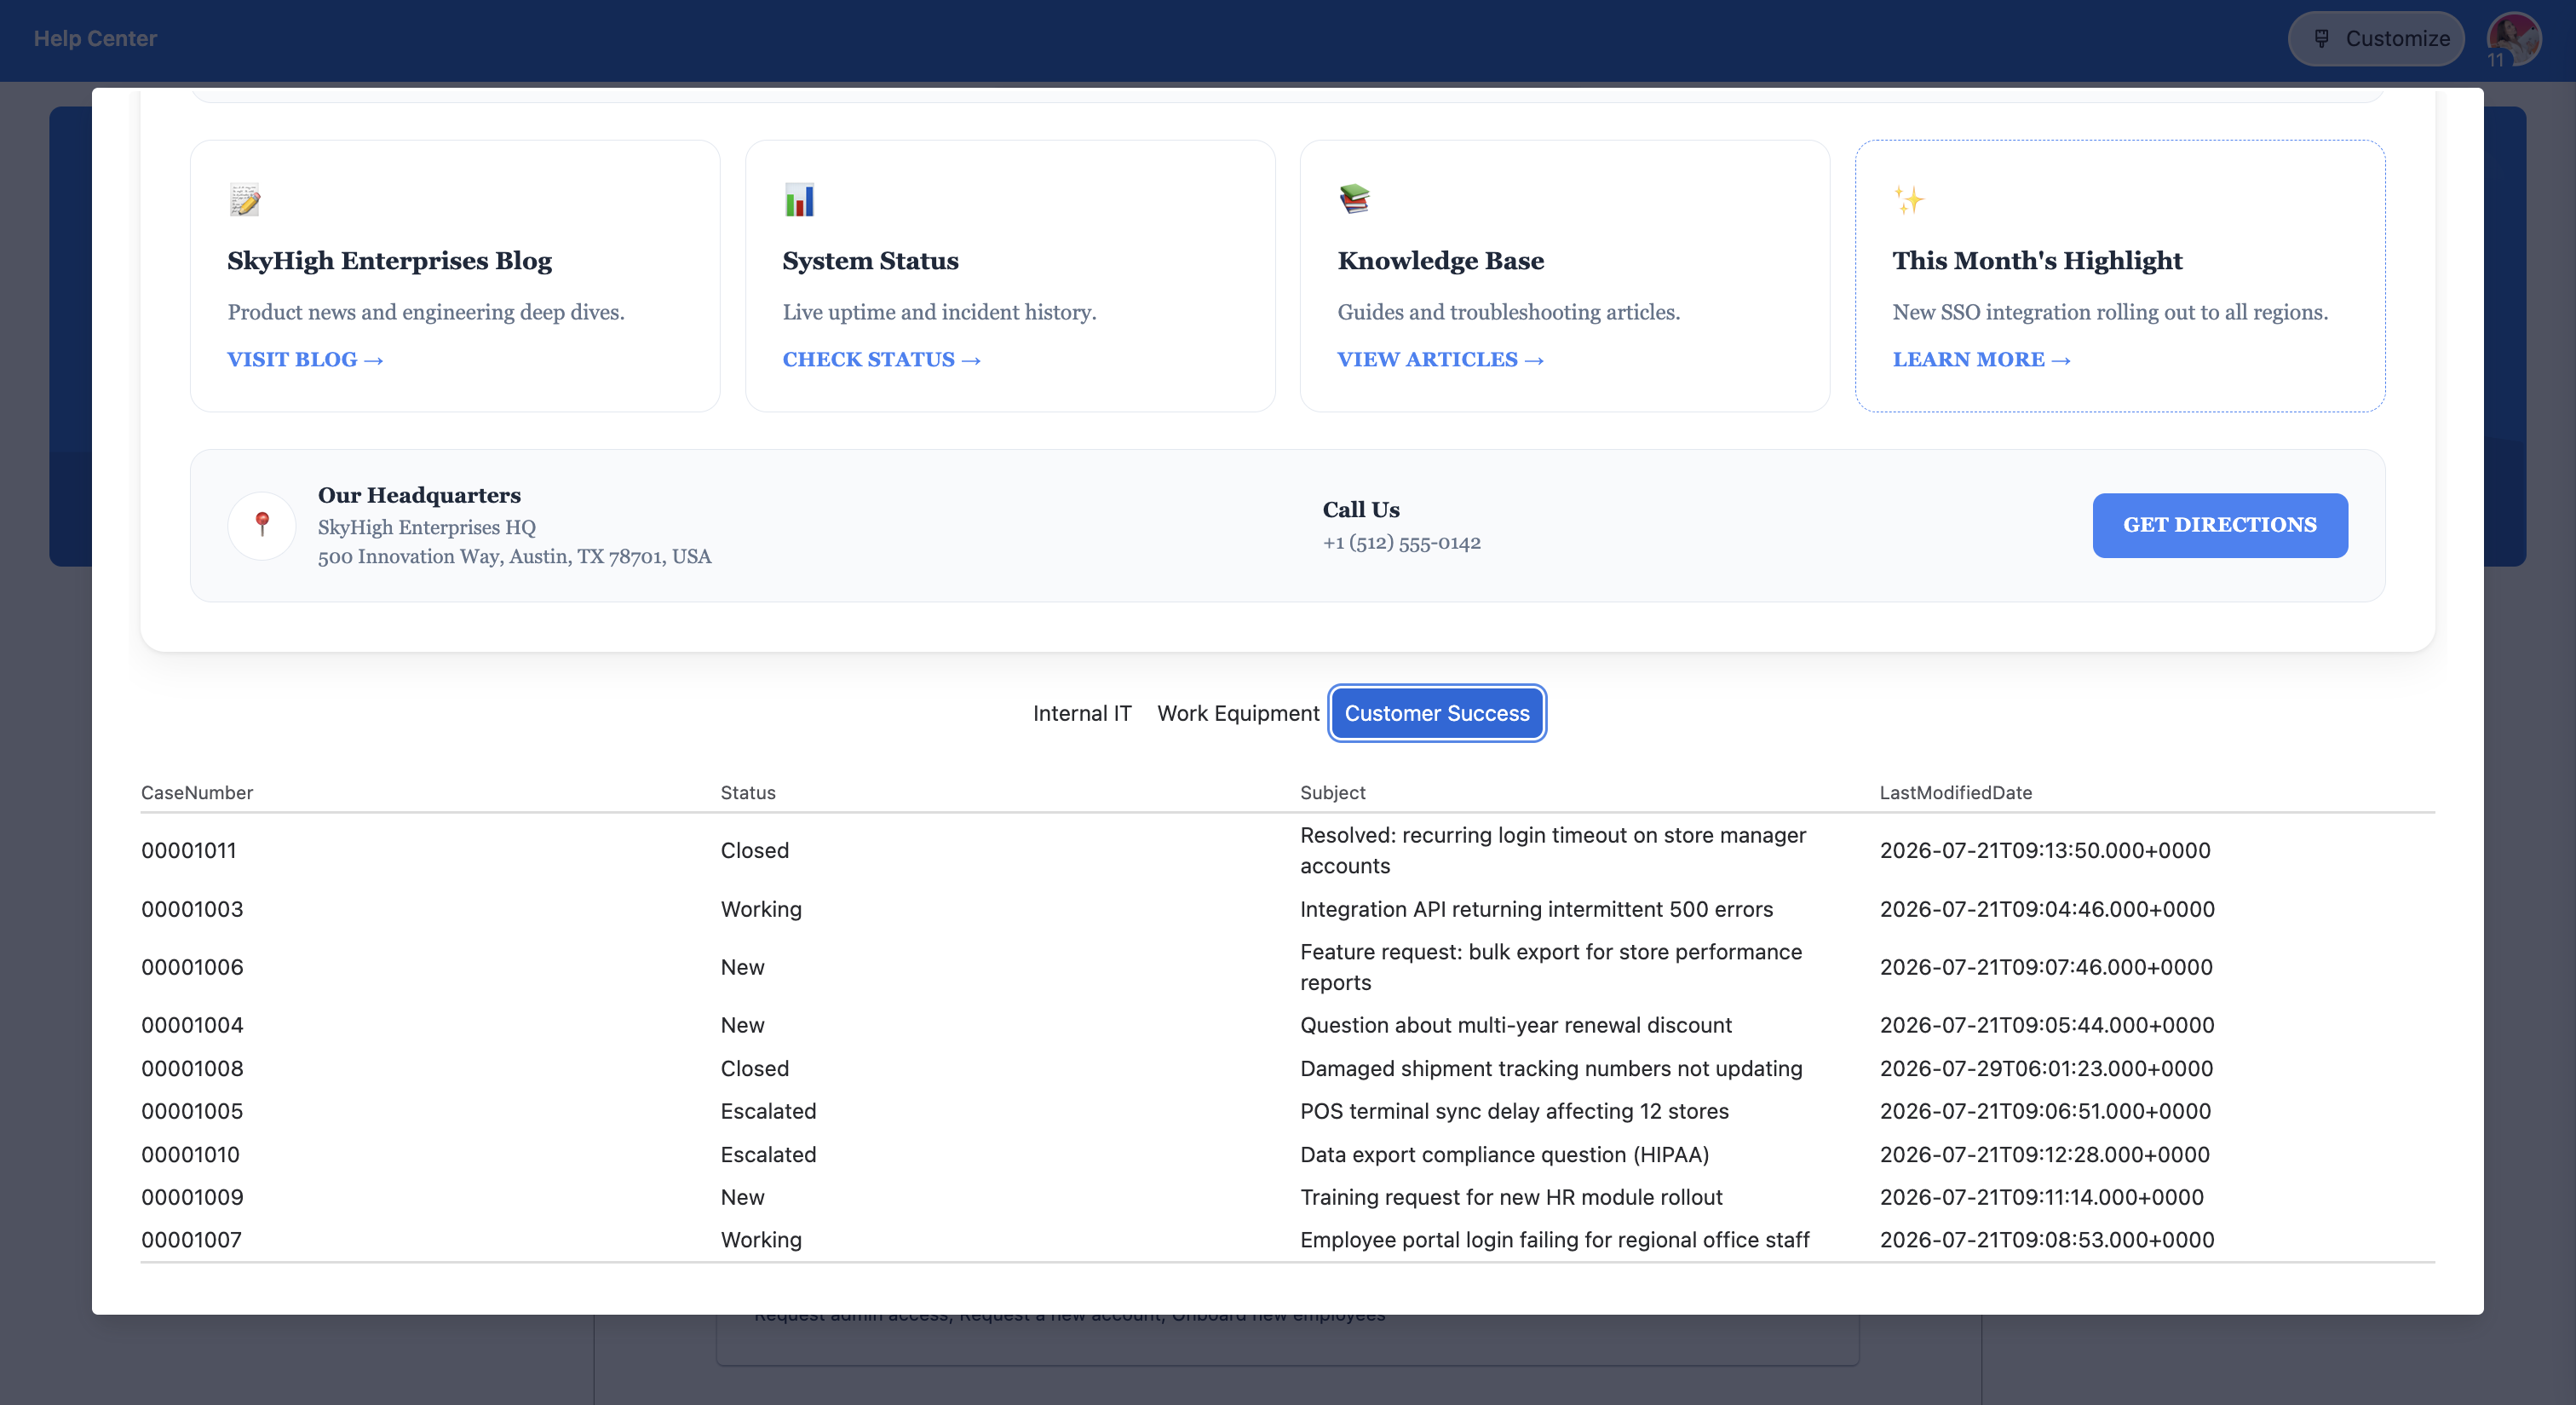Click the Knowledge Base books icon

coord(1355,199)
